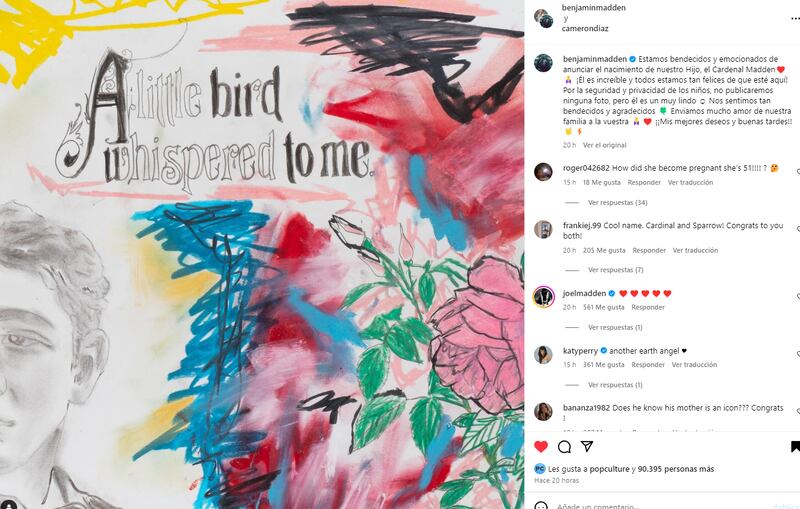Click '561 Me gusta' on joelmadden comment
This screenshot has width=800, height=509.
(x=604, y=307)
